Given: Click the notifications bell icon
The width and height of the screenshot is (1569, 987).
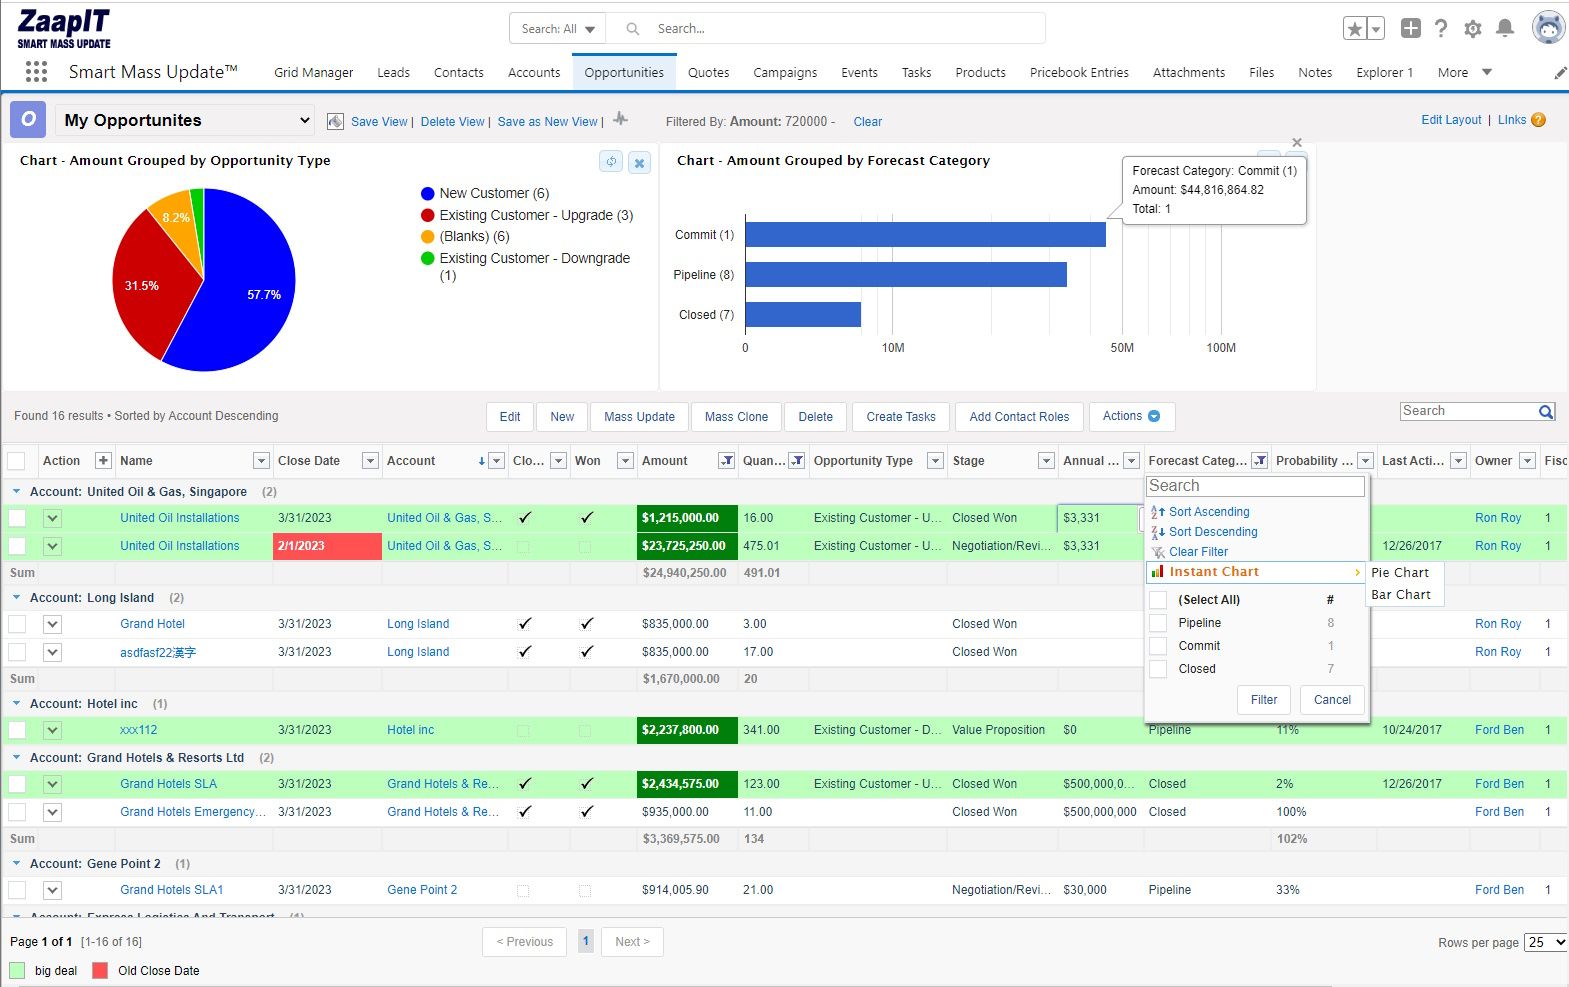Looking at the screenshot, I should 1504,29.
